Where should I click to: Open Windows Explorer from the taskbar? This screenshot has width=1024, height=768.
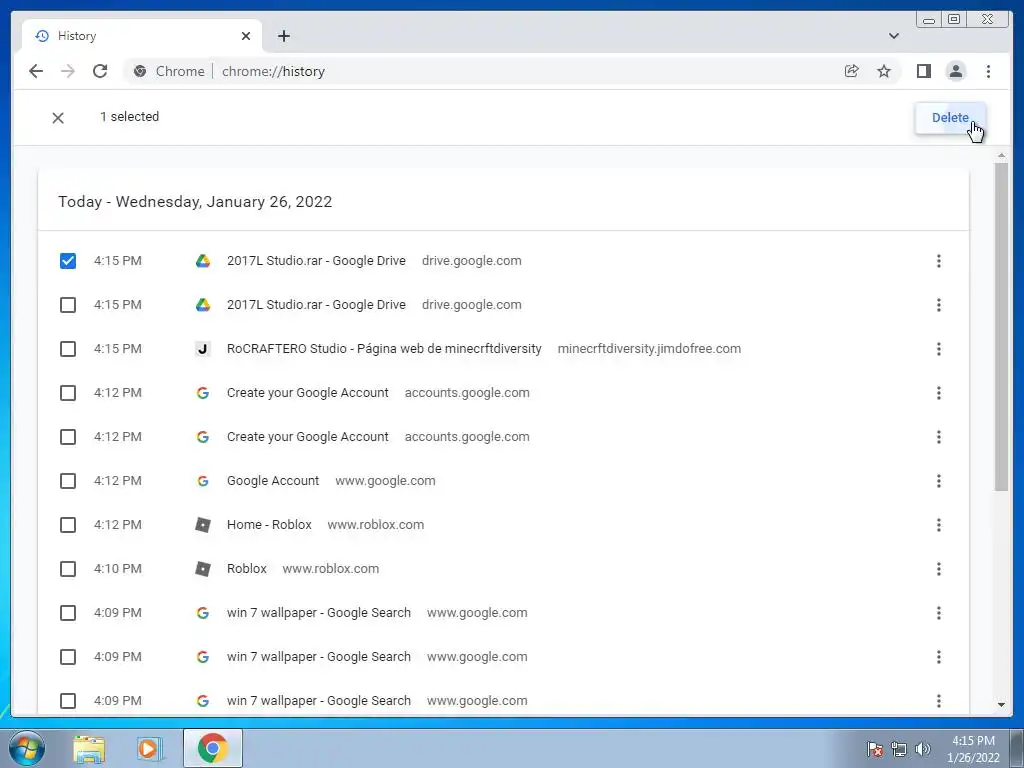[x=89, y=748]
